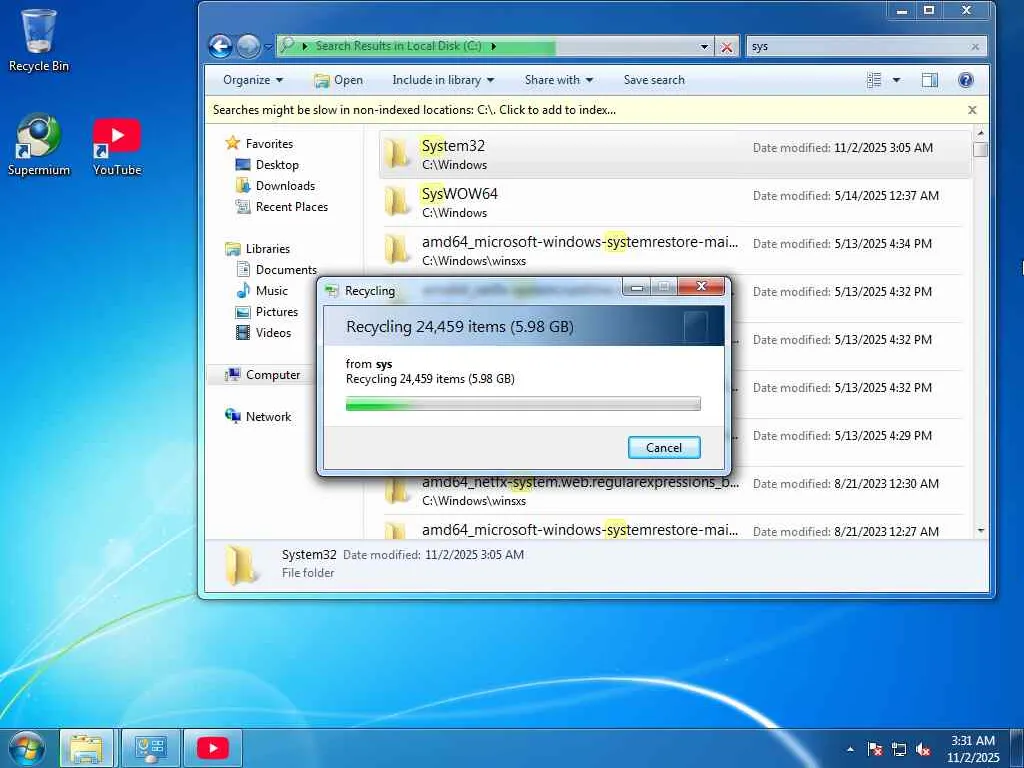
Task: Open the YouTube desktop shortcut
Action: click(x=117, y=147)
